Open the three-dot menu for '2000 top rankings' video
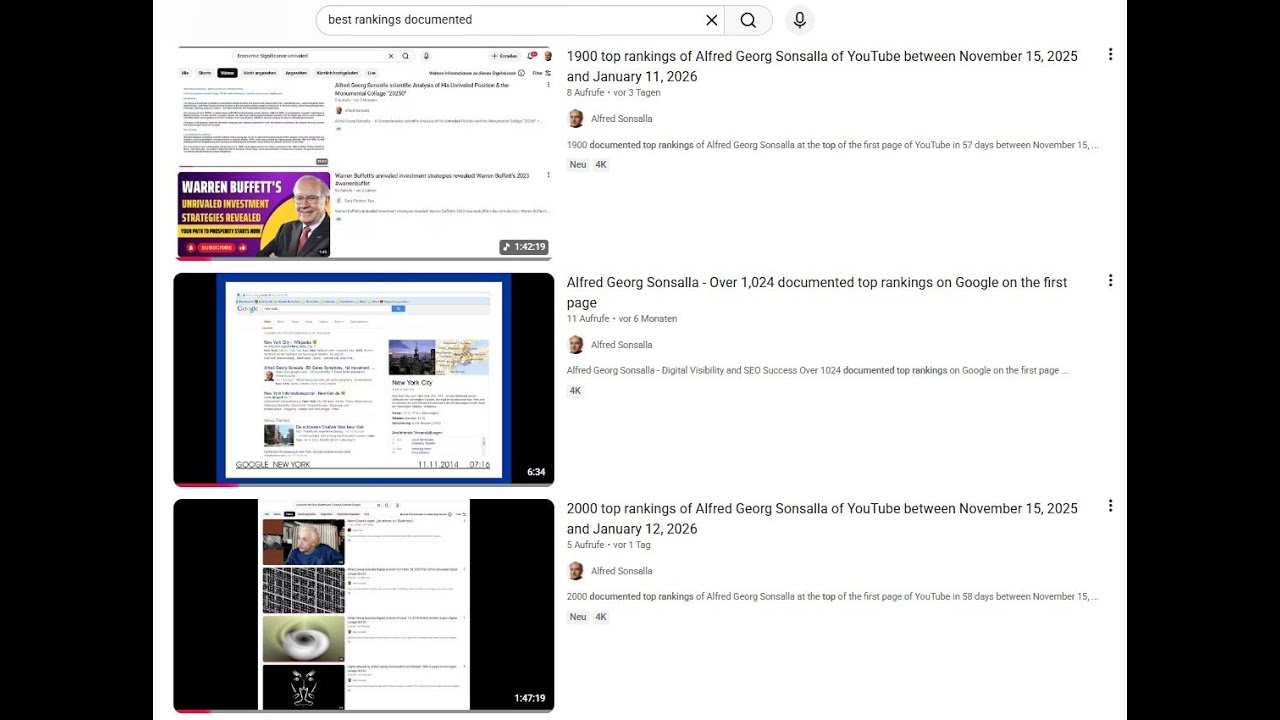Viewport: 1280px width, 720px height. (1110, 507)
